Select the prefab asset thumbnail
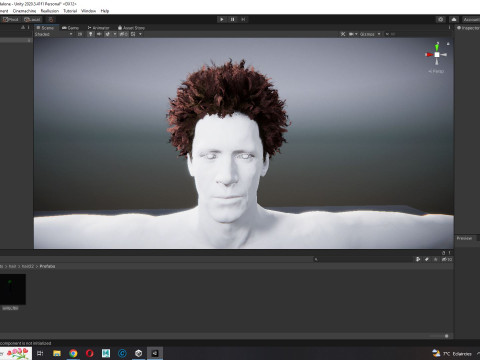480x360 pixels. [x=12, y=289]
